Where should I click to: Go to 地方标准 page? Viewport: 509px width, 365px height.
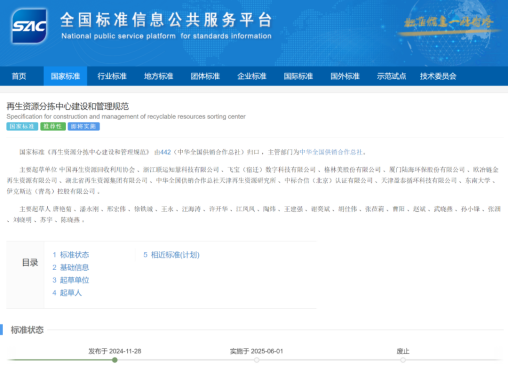click(x=159, y=76)
